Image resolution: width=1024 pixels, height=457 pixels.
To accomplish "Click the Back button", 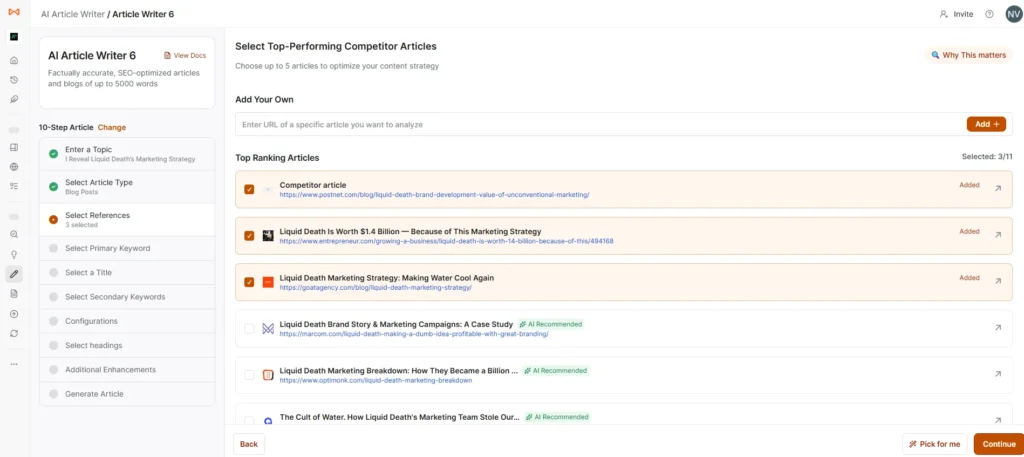I will (249, 444).
